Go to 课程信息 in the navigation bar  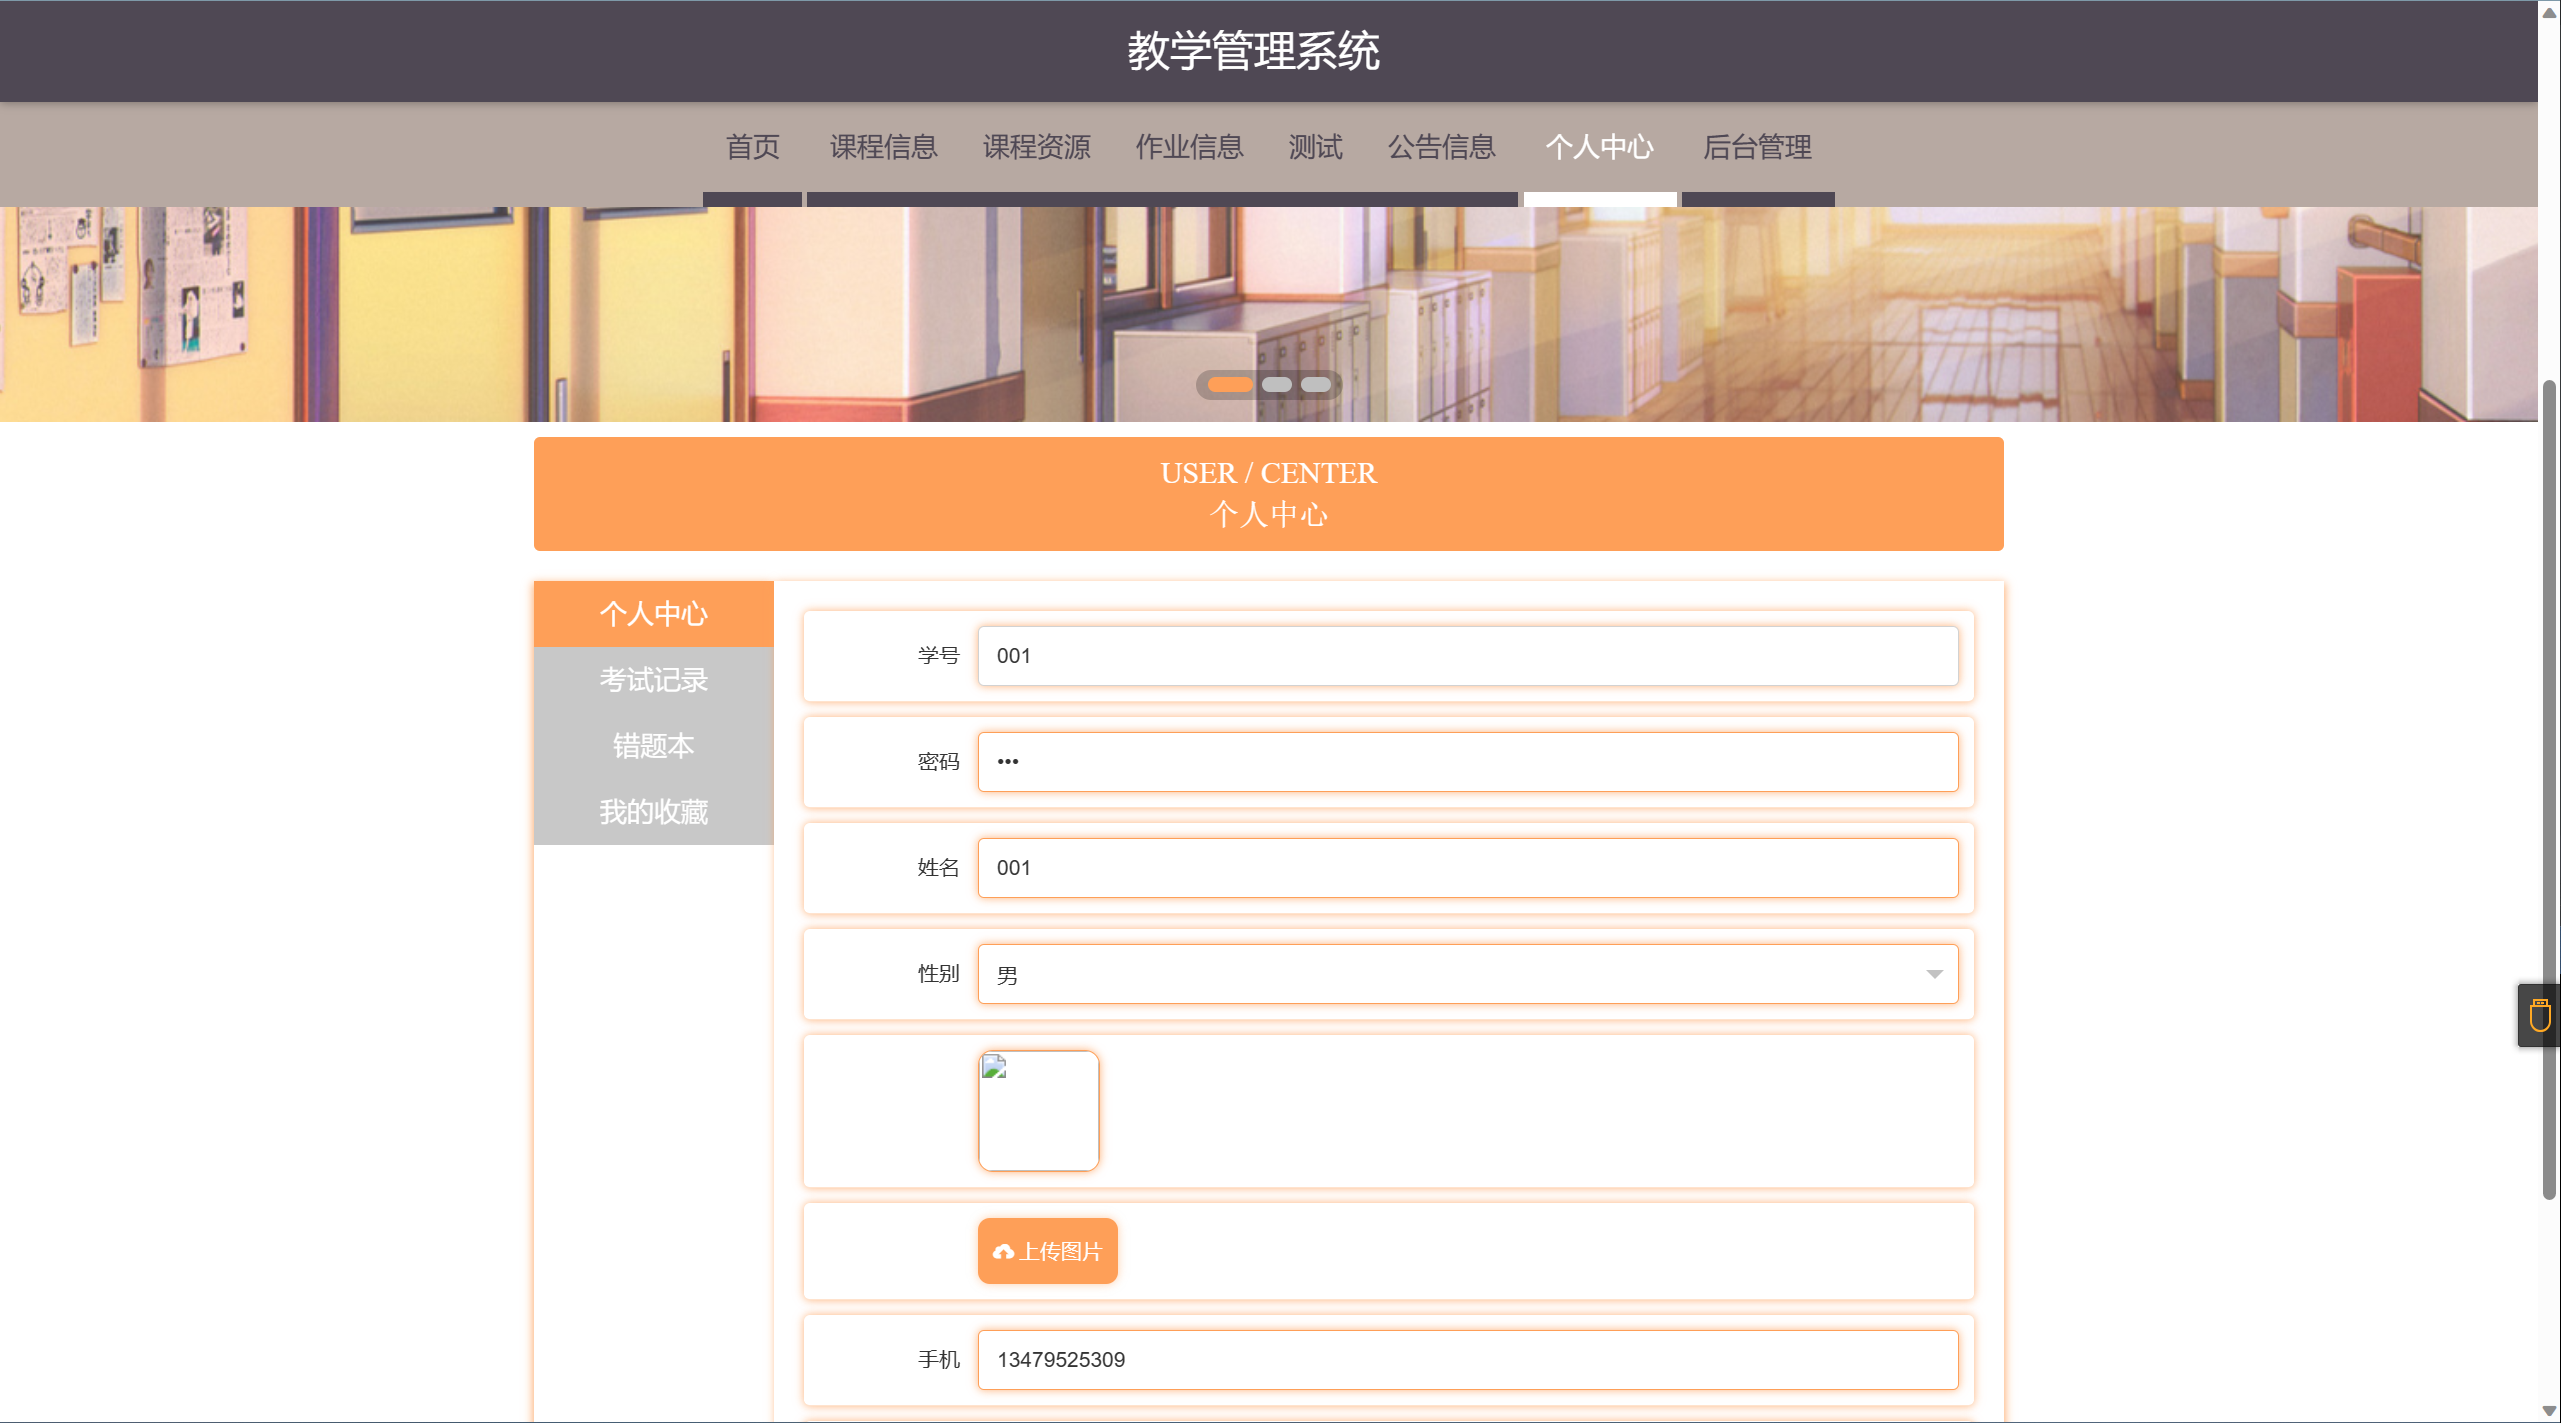click(883, 147)
